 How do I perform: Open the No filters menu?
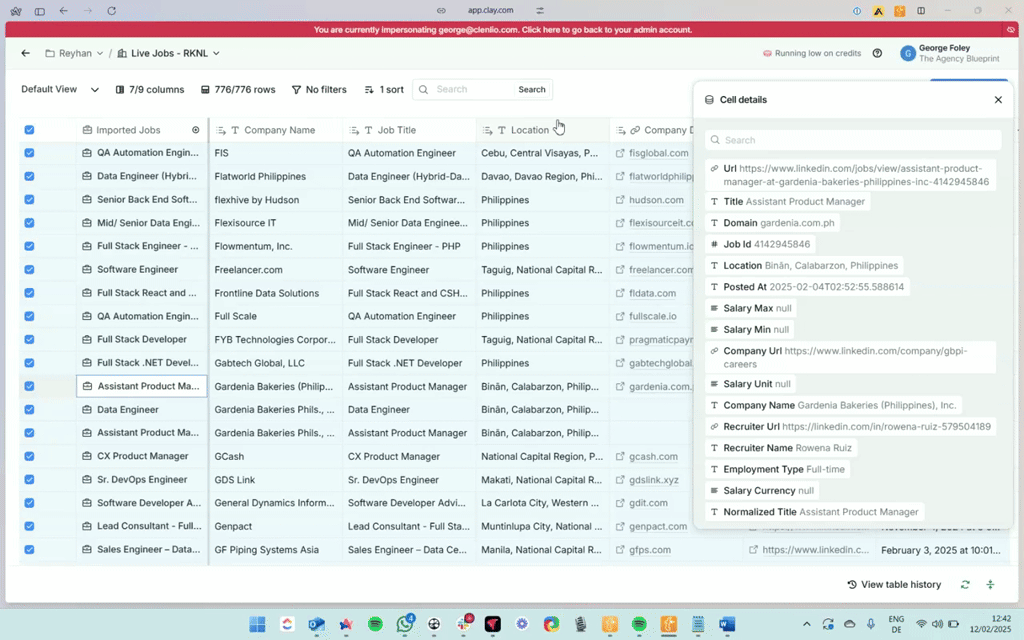point(319,90)
